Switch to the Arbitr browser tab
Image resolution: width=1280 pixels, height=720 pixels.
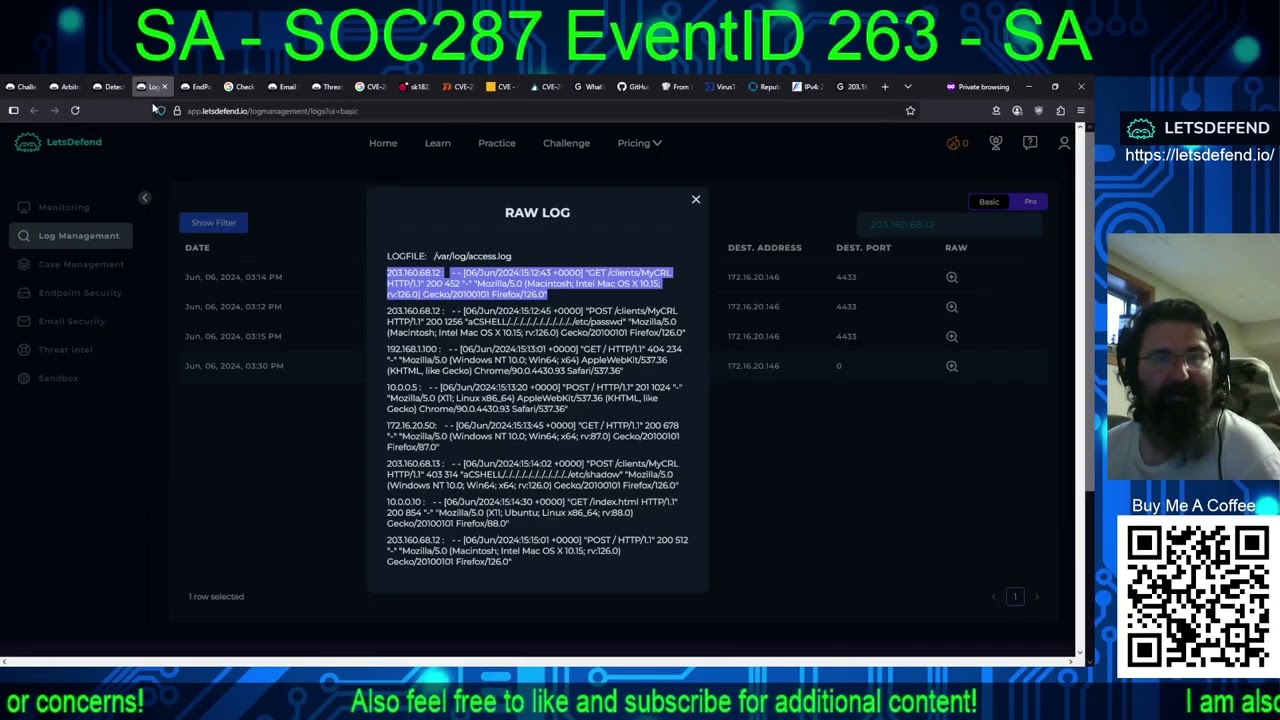65,87
